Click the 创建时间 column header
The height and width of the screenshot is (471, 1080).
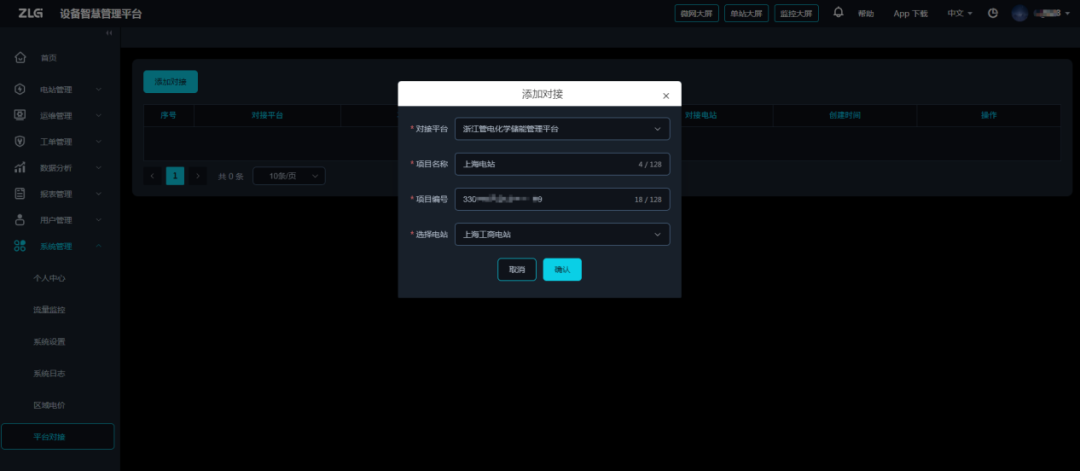tap(844, 115)
